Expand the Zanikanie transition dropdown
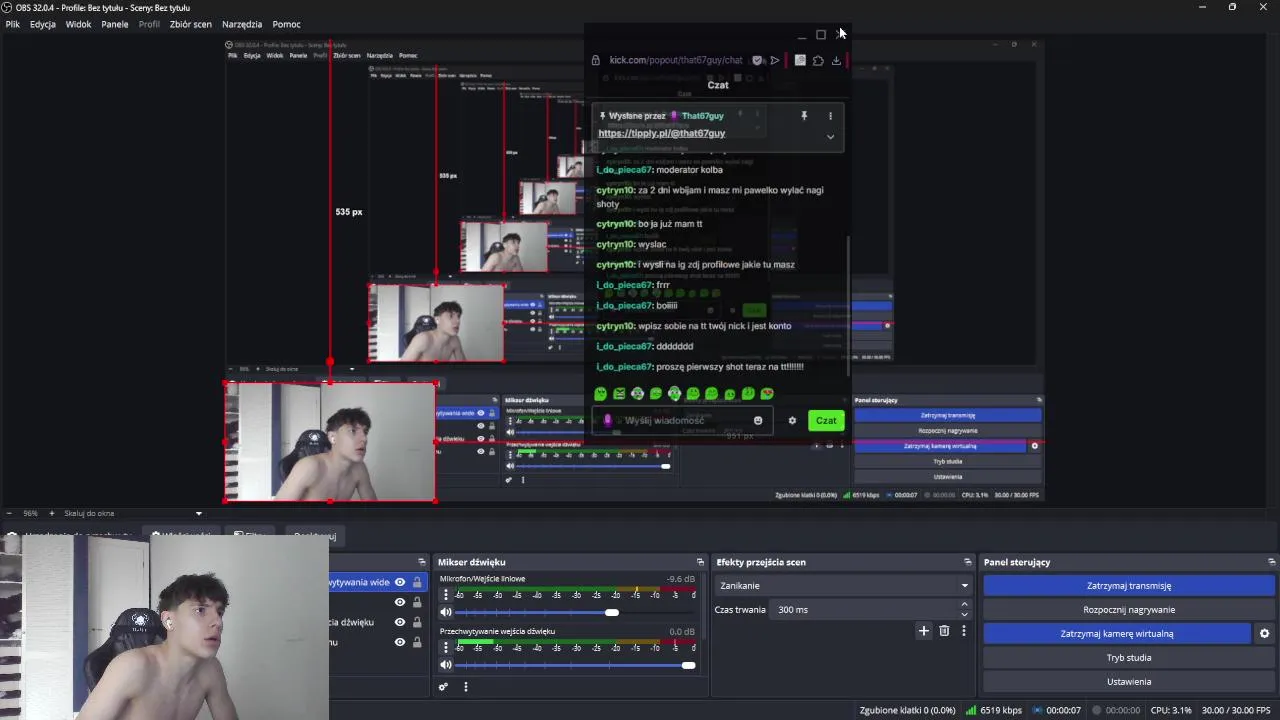1280x720 pixels. (843, 585)
